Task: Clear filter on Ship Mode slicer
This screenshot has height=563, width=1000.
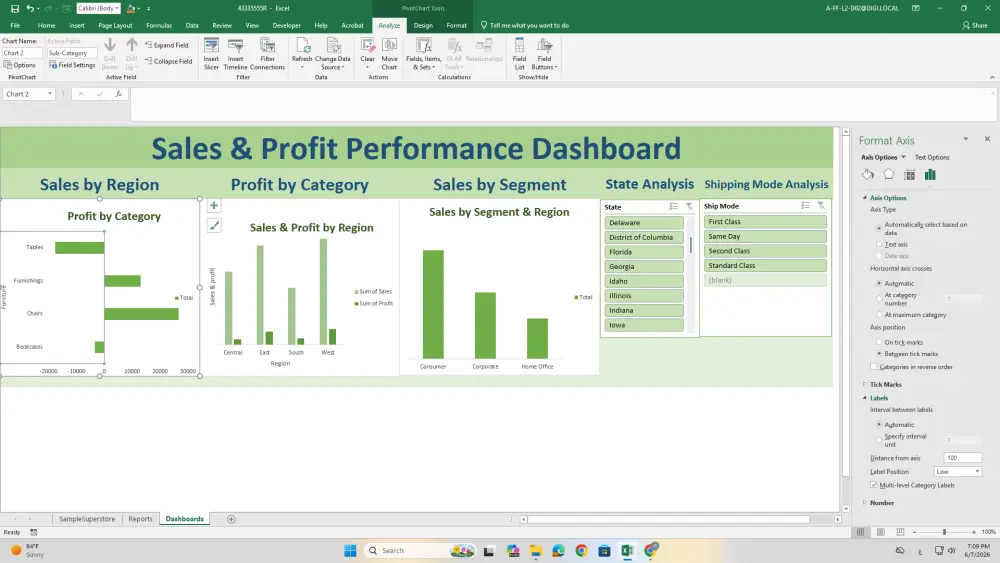Action: (821, 205)
